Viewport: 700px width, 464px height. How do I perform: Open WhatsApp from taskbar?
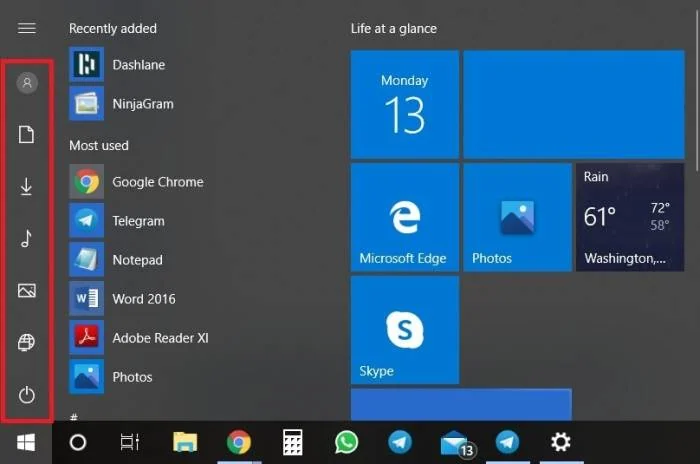[x=346, y=442]
